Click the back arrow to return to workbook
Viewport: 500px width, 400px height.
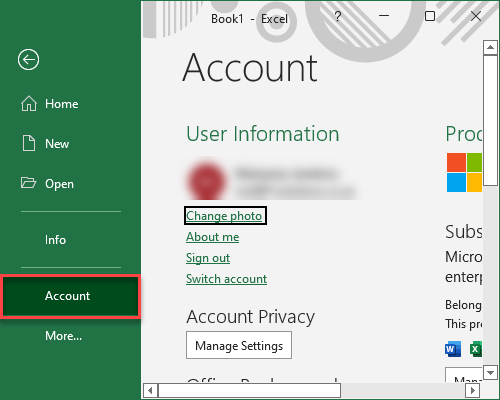pyautogui.click(x=28, y=60)
